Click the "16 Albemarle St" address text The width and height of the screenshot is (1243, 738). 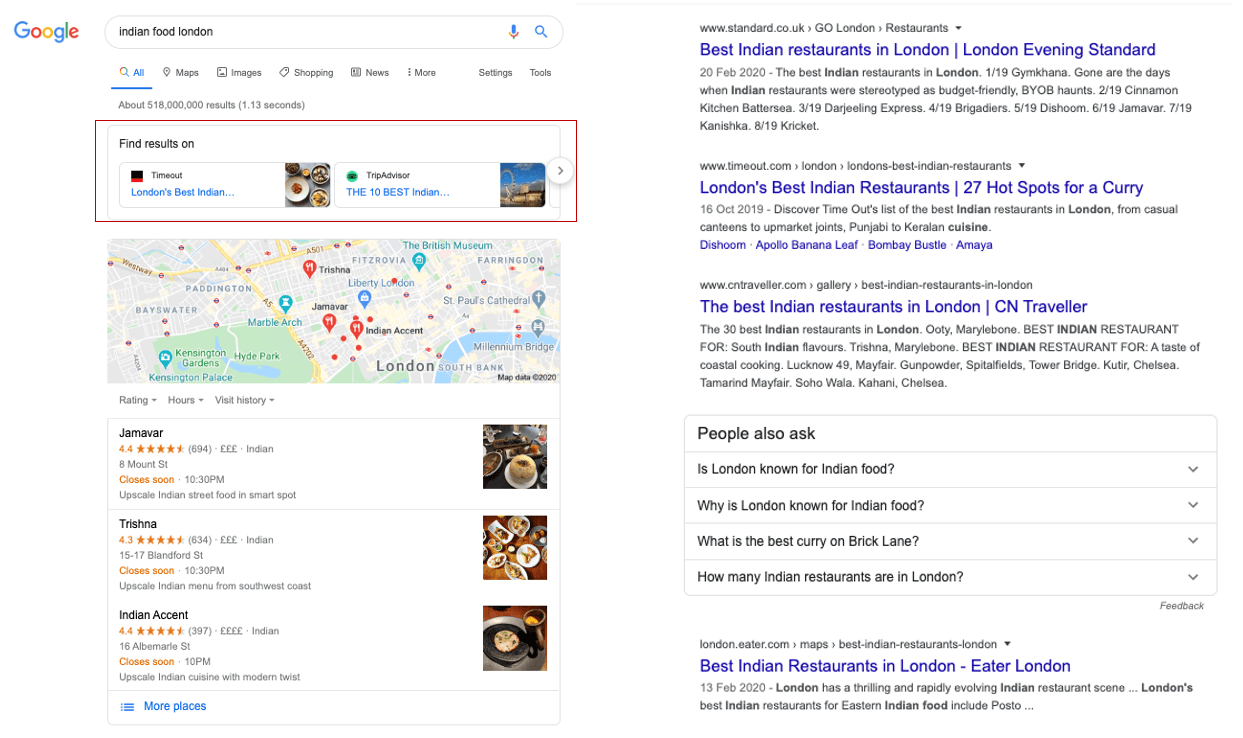[x=156, y=646]
